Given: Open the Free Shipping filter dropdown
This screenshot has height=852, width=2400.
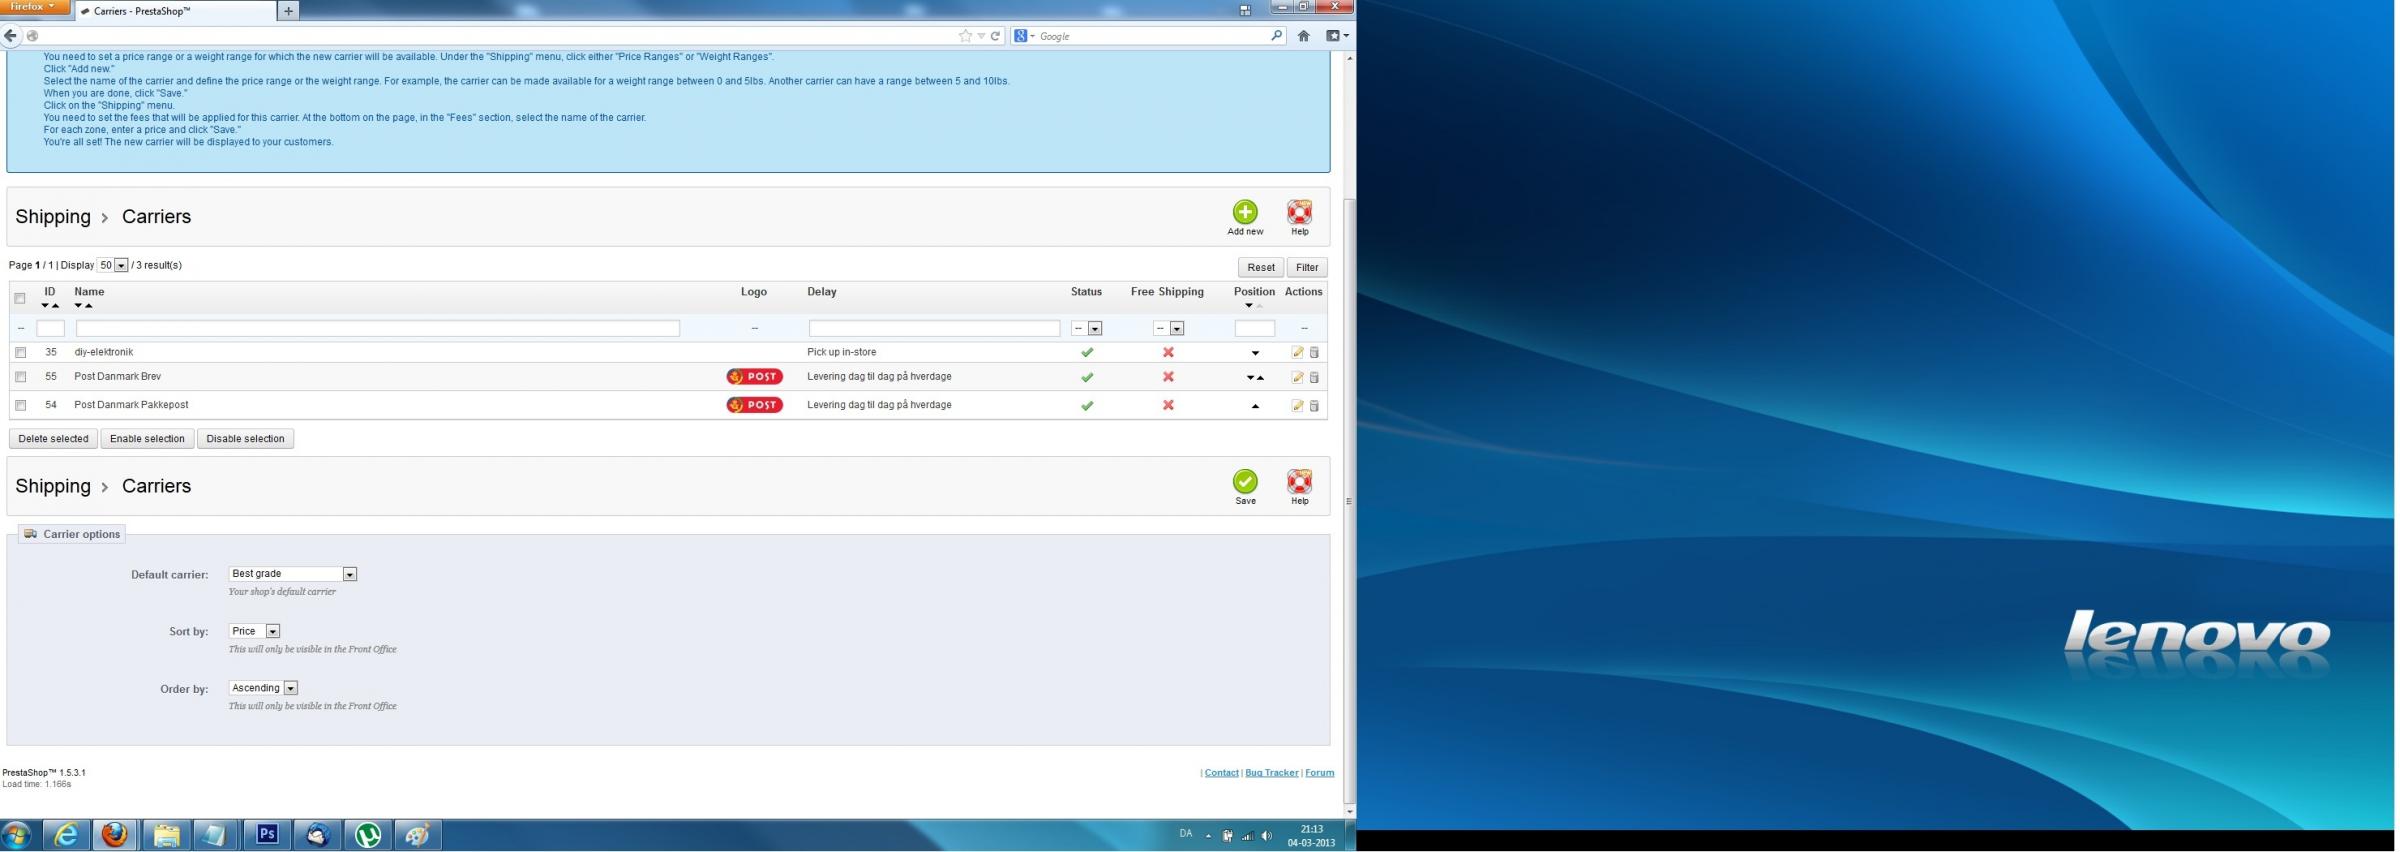Looking at the screenshot, I should pos(1168,328).
